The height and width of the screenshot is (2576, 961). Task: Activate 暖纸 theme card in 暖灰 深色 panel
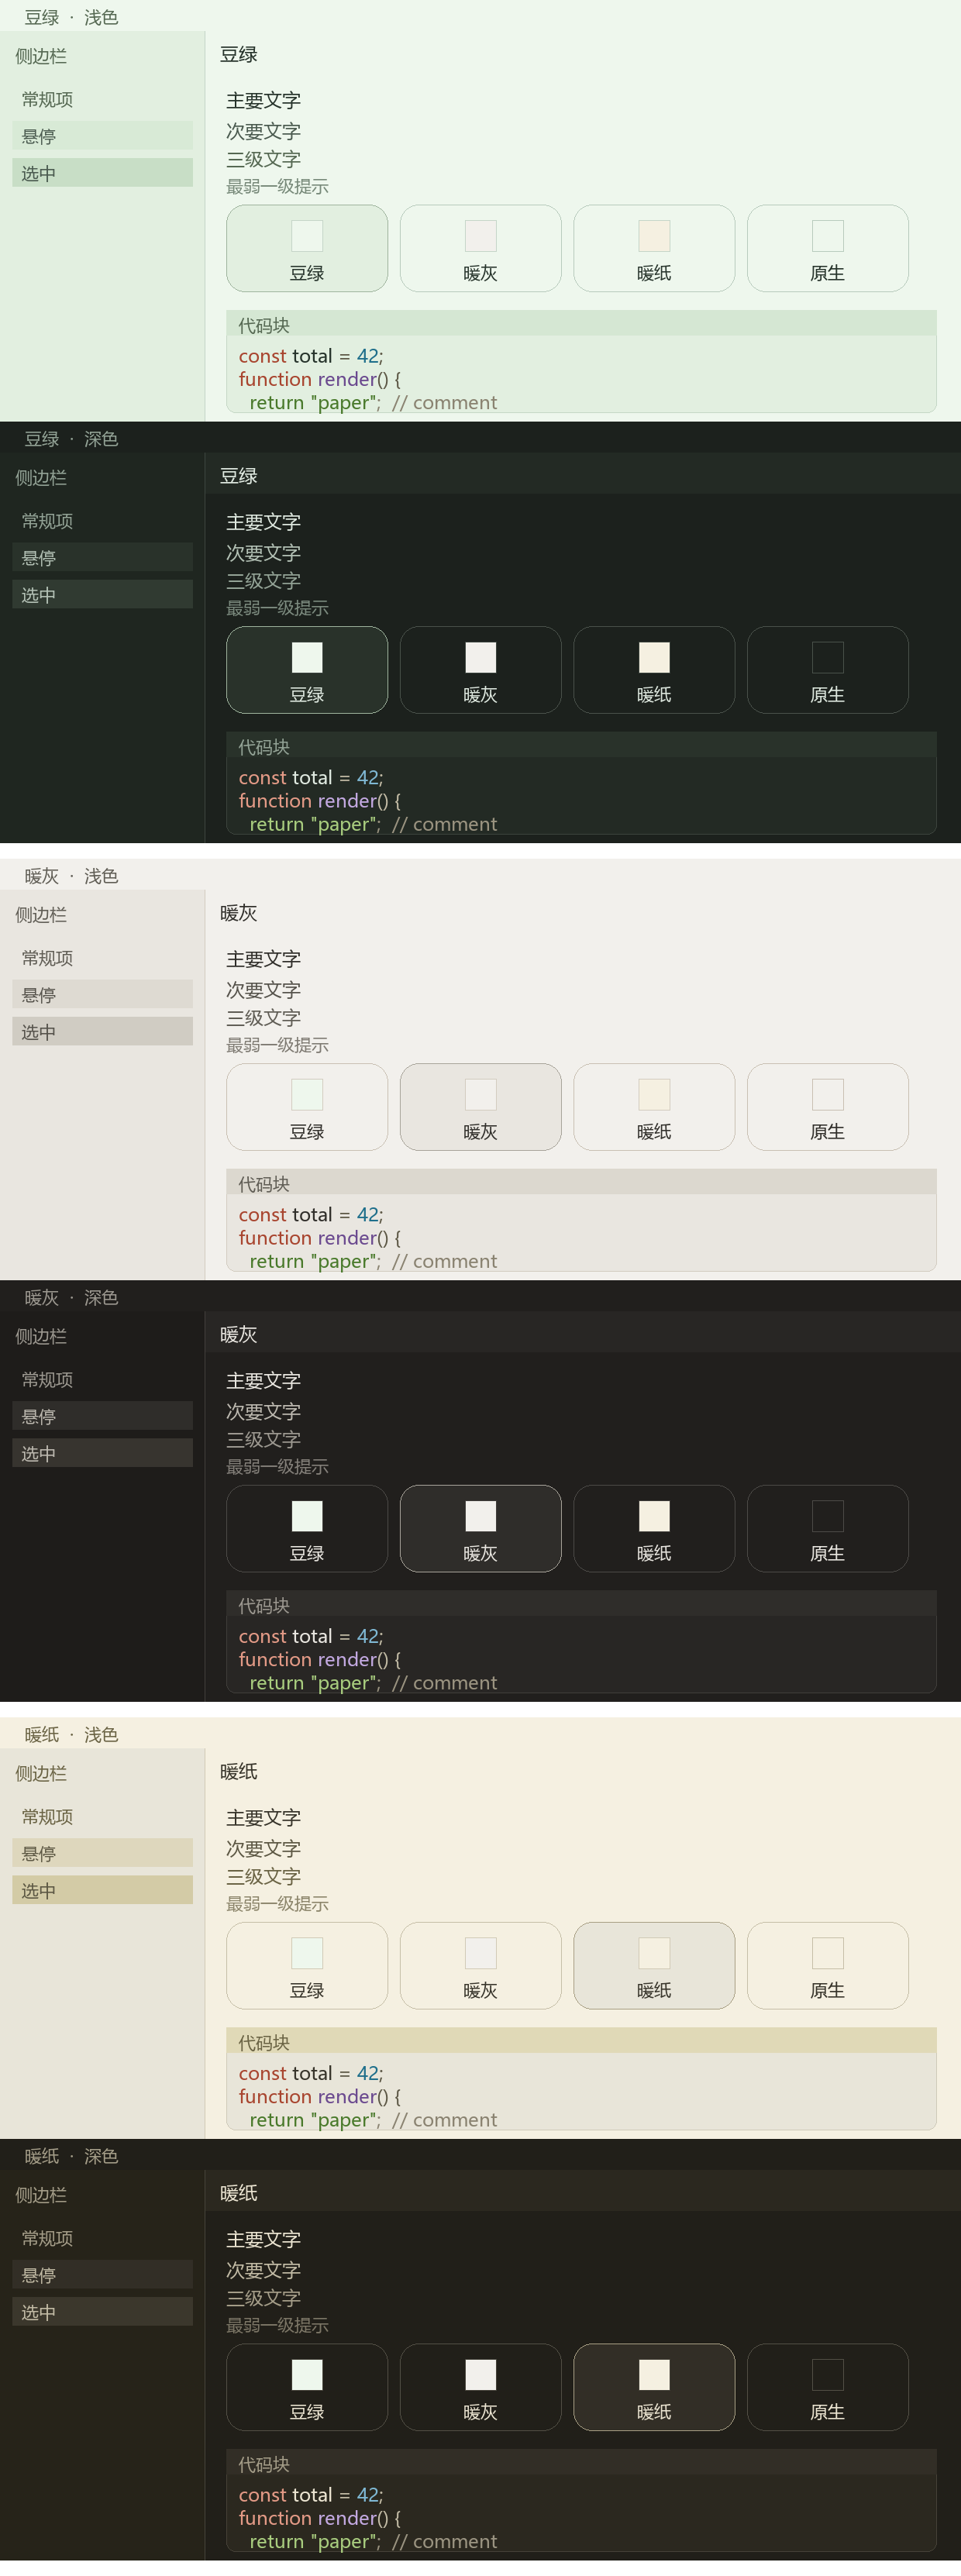[654, 1528]
